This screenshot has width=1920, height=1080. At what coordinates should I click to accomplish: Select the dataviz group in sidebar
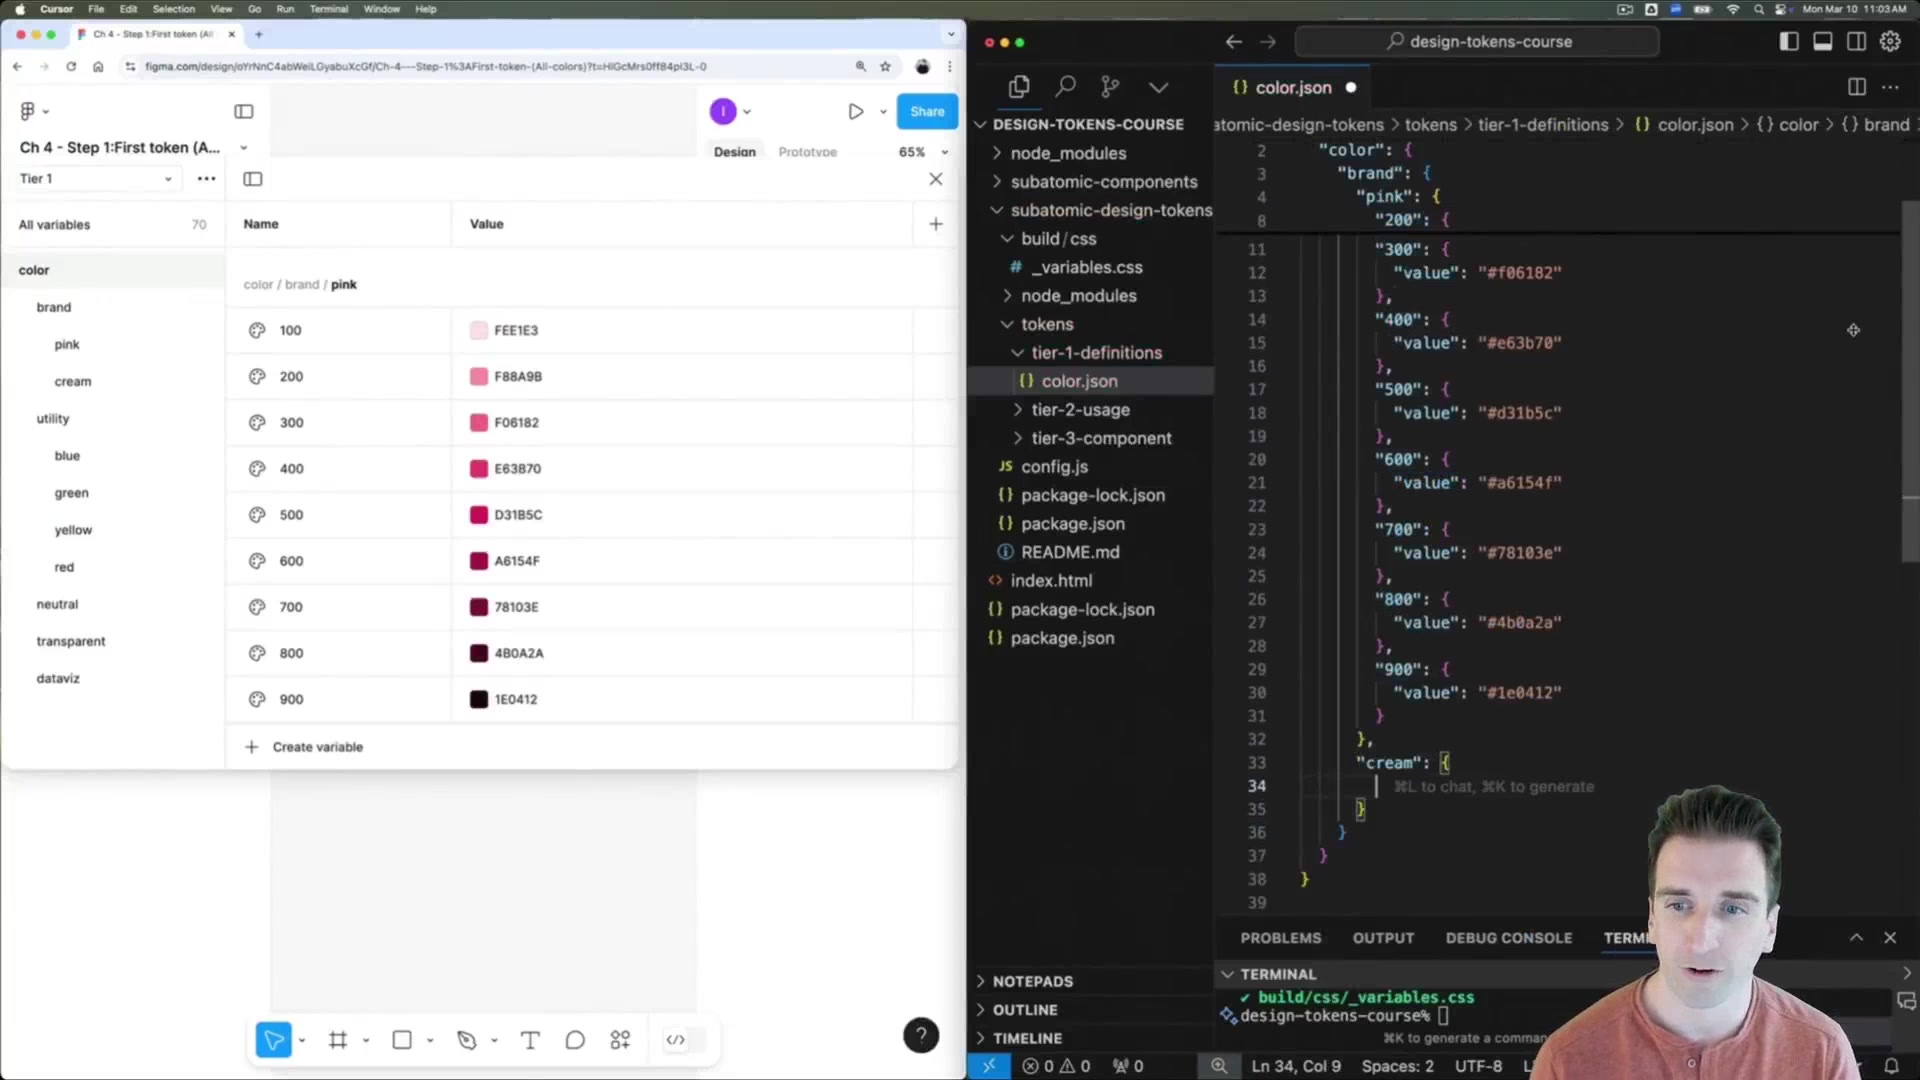coord(58,679)
